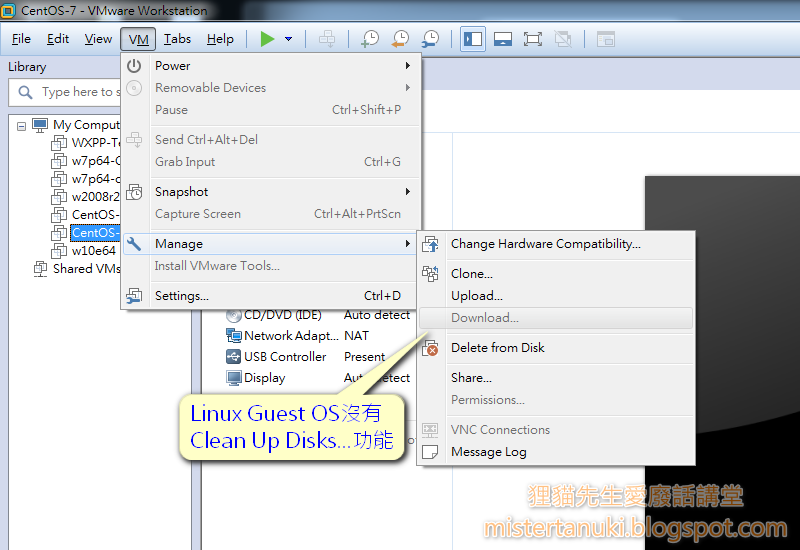
Task: Click Send Ctrl+Alt+Del toolbar icon
Action: tap(327, 39)
